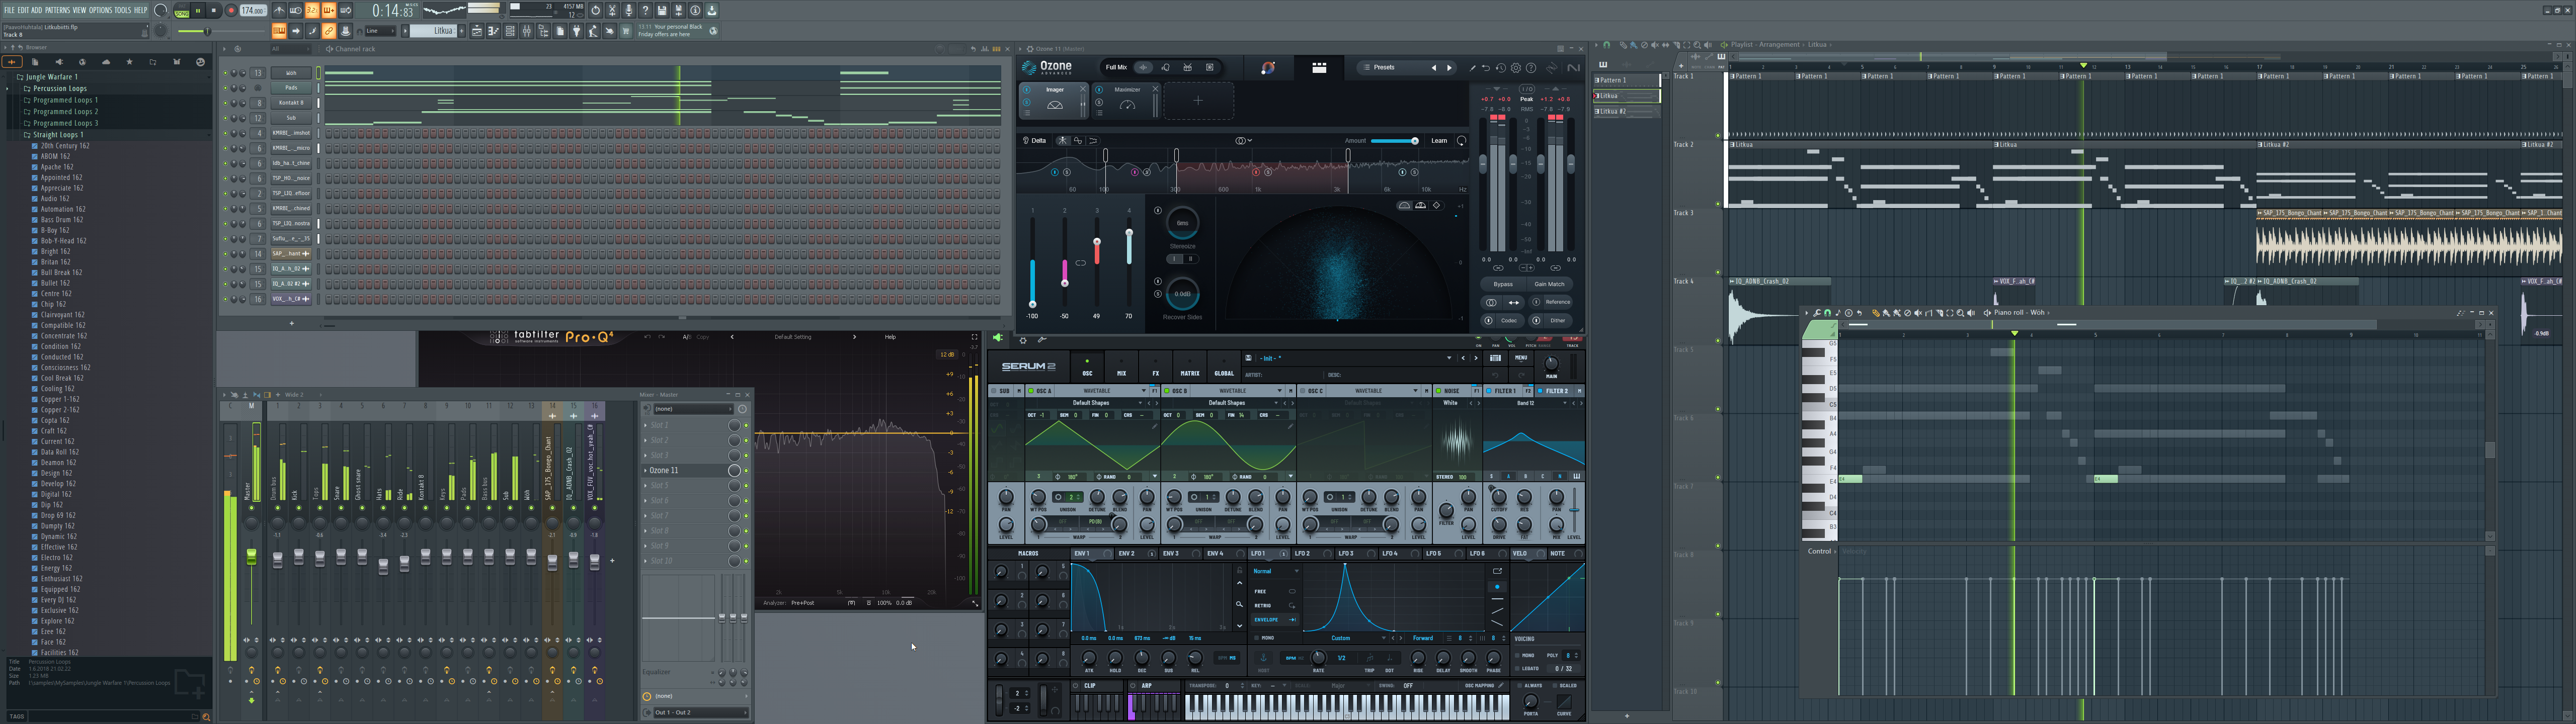This screenshot has height=724, width=2576.
Task: Open the mixer from the toolbar
Action: 527,31
